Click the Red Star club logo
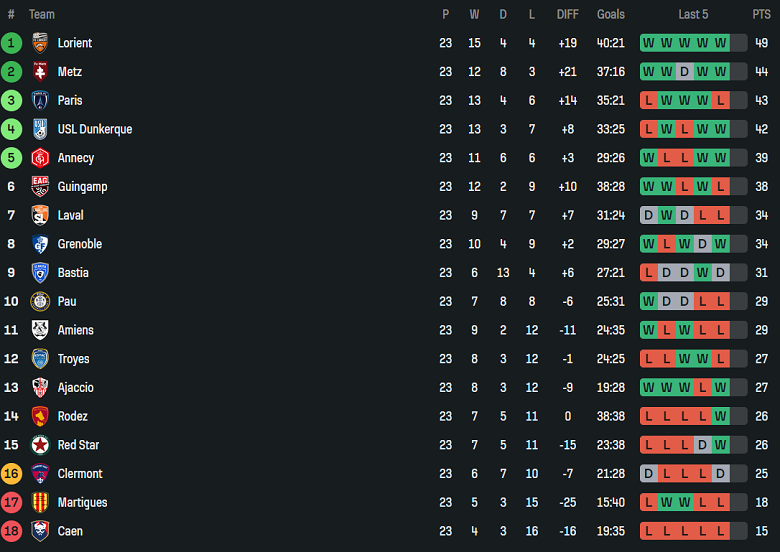Image resolution: width=780 pixels, height=552 pixels. pyautogui.click(x=40, y=445)
